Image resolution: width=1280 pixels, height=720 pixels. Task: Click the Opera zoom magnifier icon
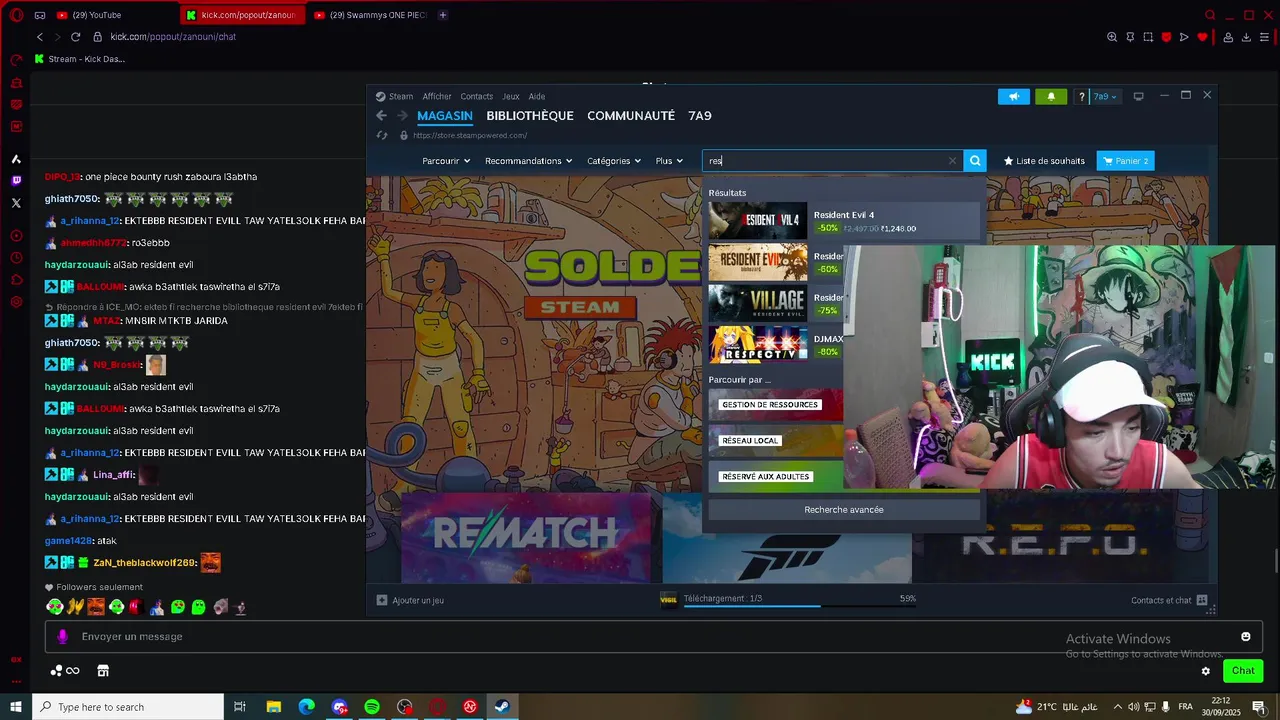(x=1112, y=37)
